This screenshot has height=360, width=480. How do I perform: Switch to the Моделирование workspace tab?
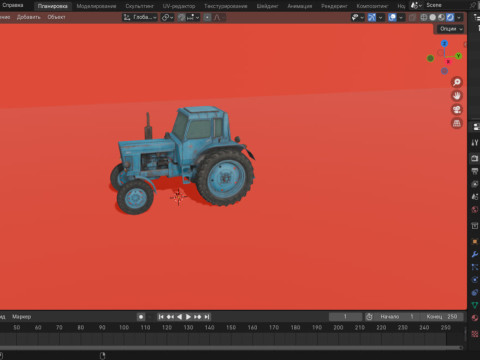(x=96, y=6)
